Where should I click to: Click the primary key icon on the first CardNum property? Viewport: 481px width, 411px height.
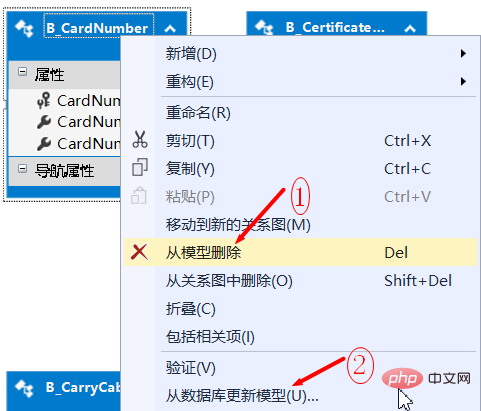tap(44, 101)
